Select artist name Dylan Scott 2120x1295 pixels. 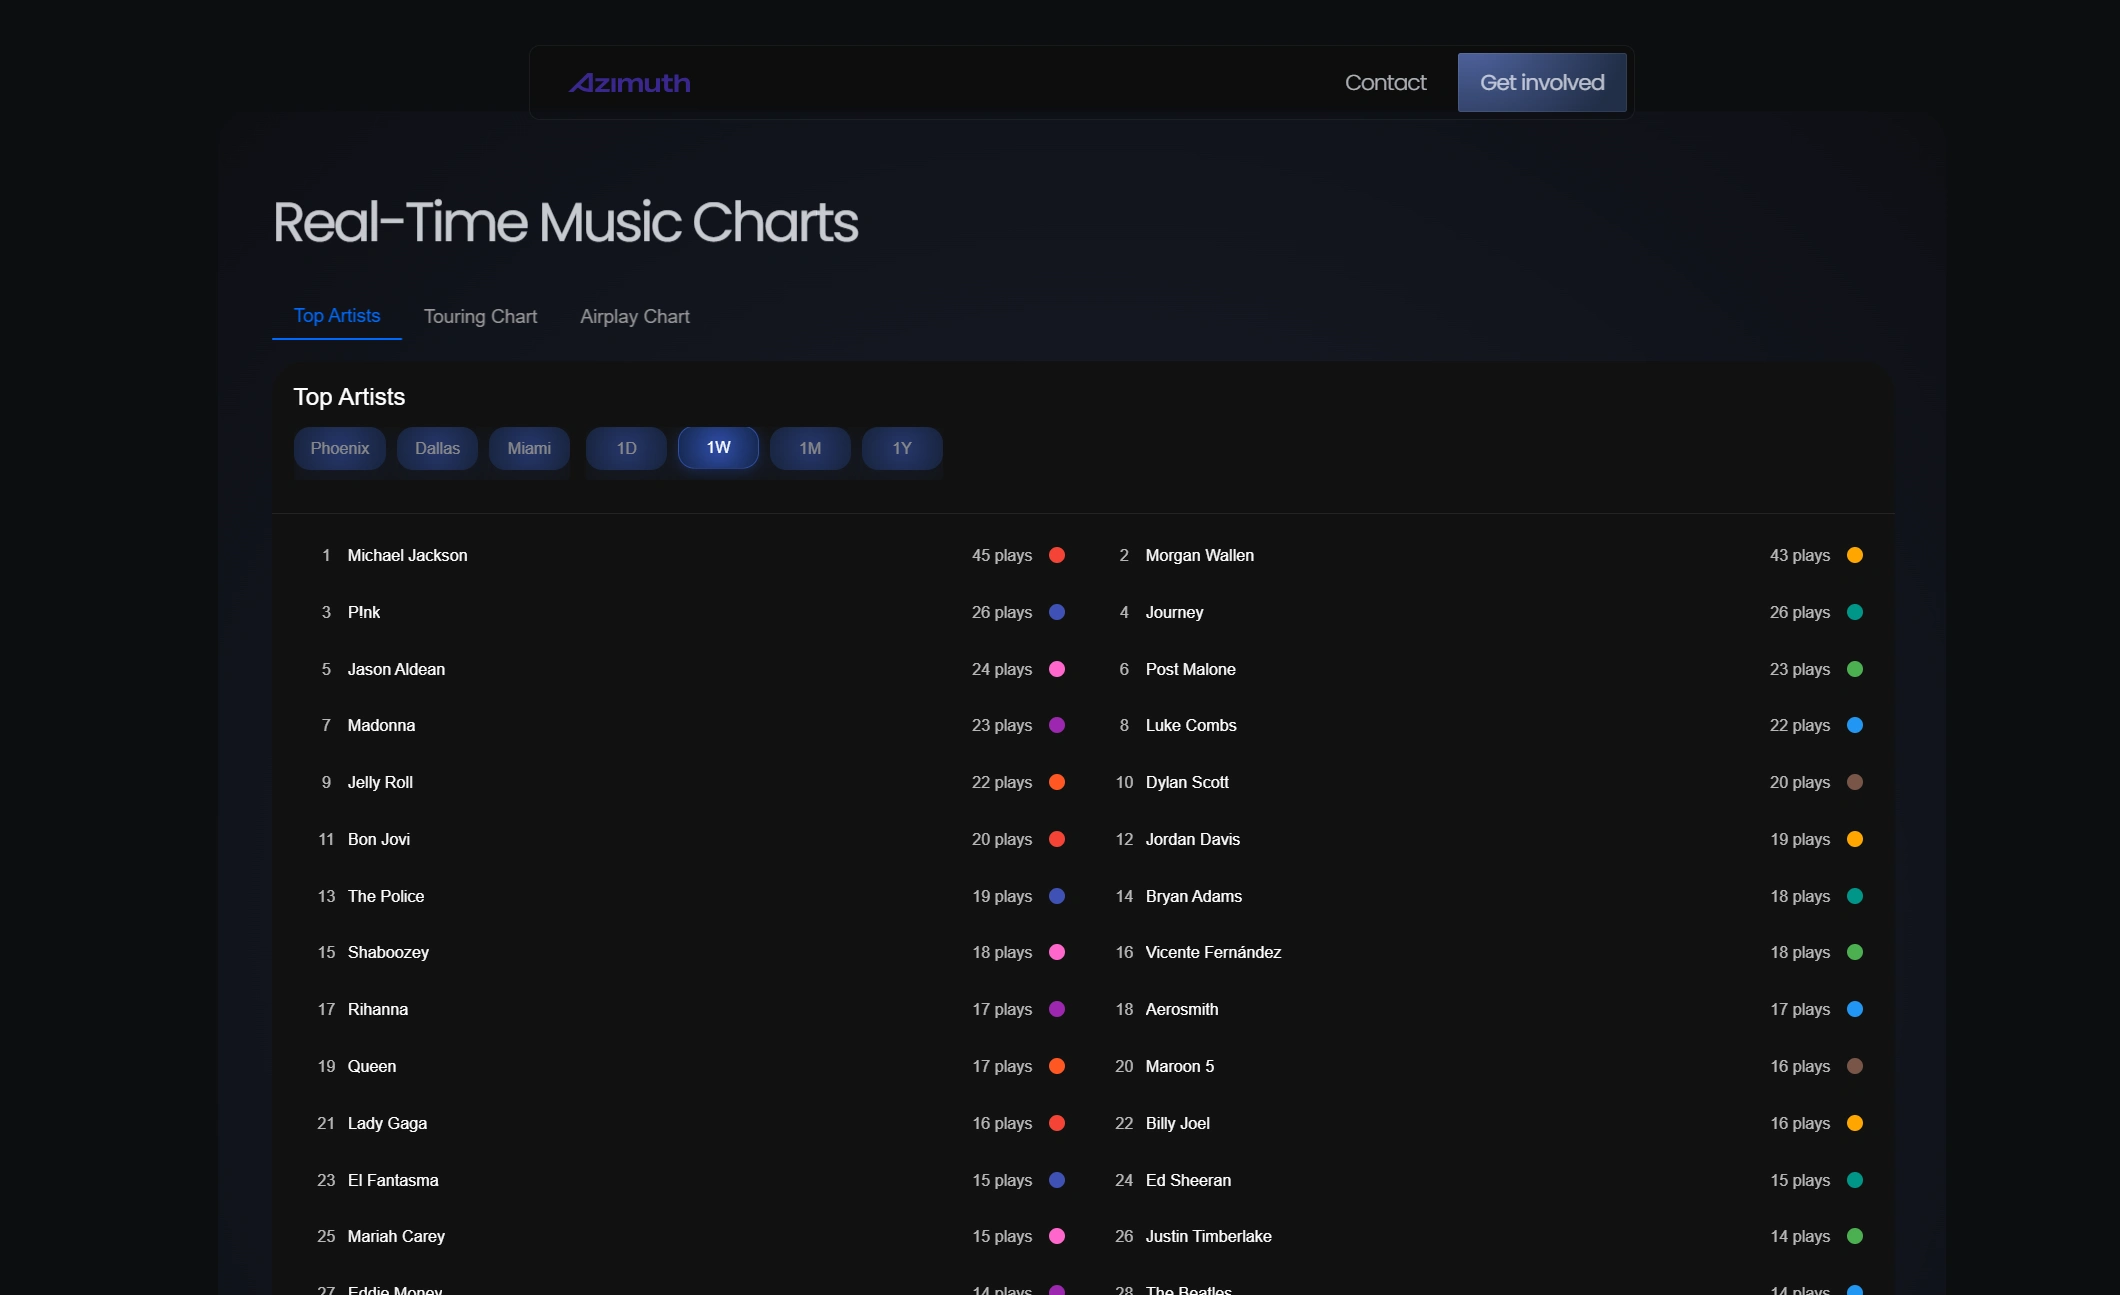[1187, 782]
